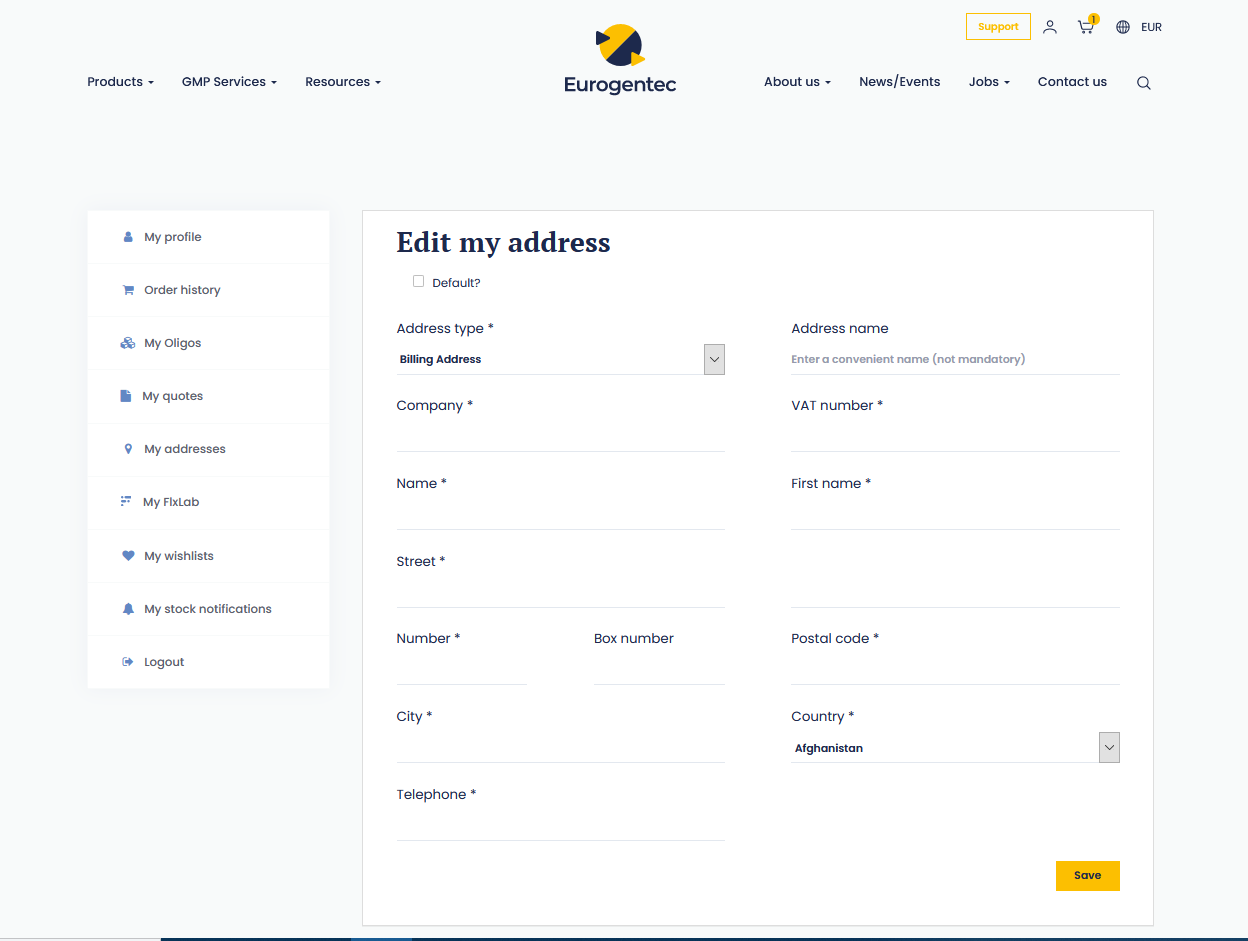
Task: Open the GMP Services menu
Action: [x=229, y=82]
